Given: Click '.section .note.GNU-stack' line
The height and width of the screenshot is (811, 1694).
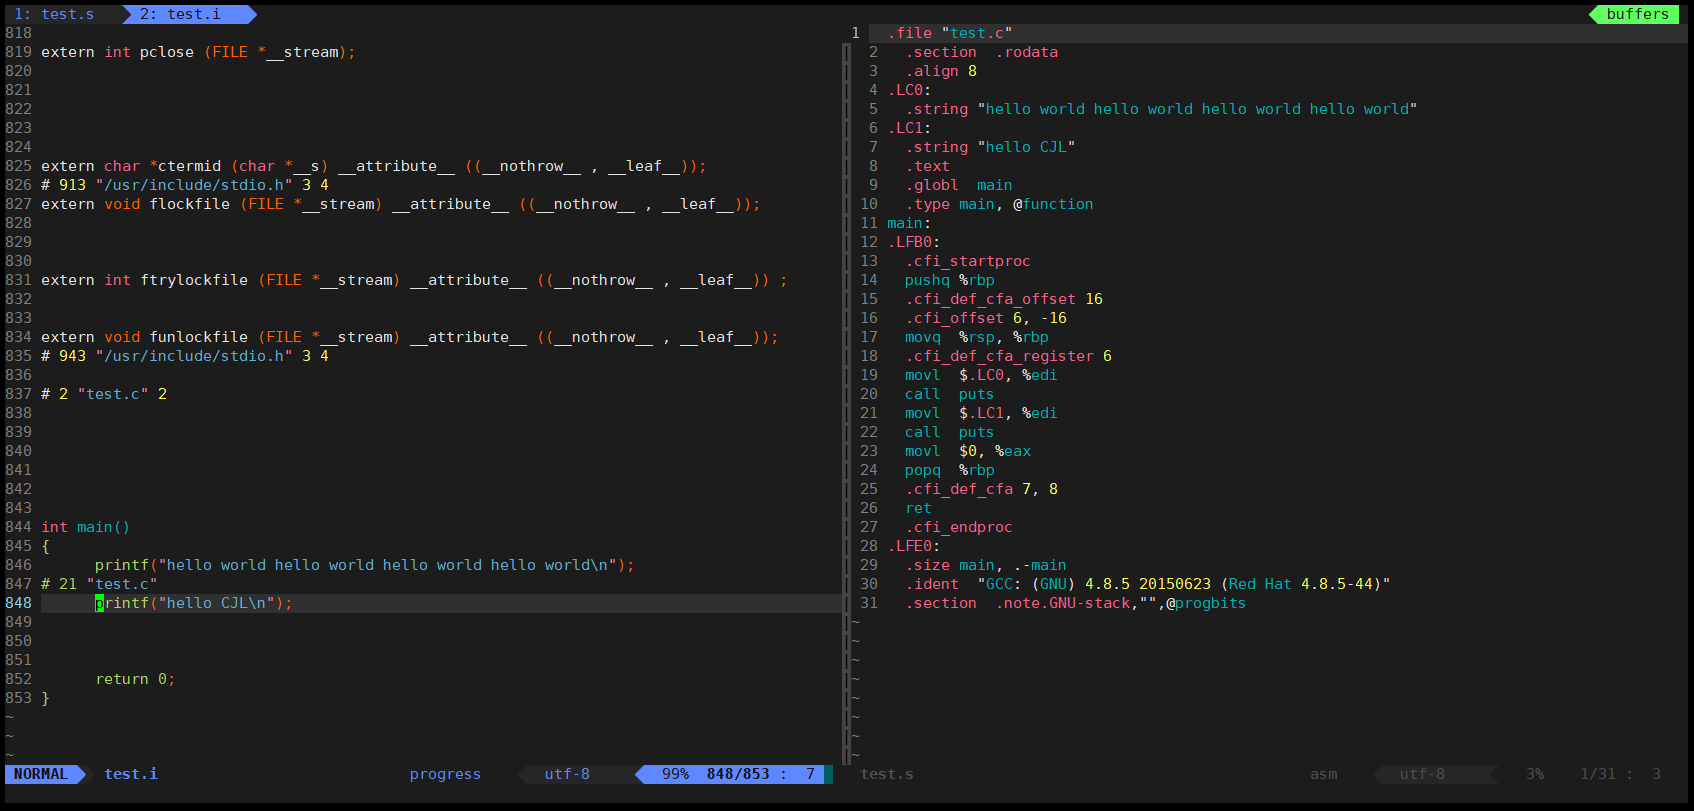Looking at the screenshot, I should pos(1076,603).
